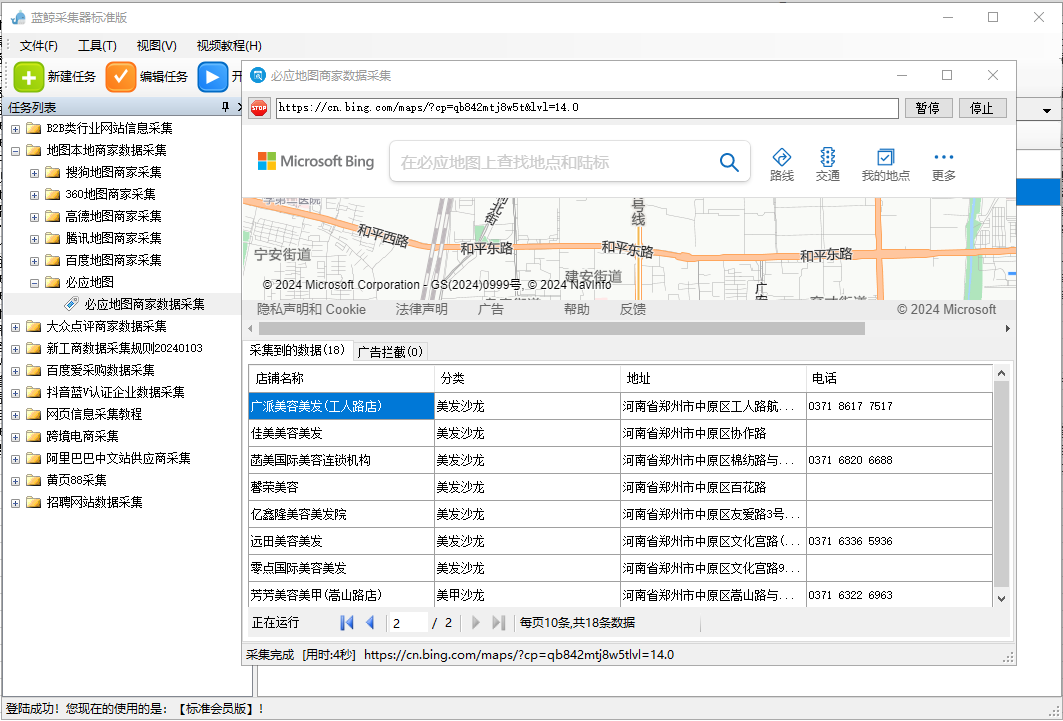Open the 帮助 link in the map footer
The height and width of the screenshot is (721, 1063).
click(577, 310)
